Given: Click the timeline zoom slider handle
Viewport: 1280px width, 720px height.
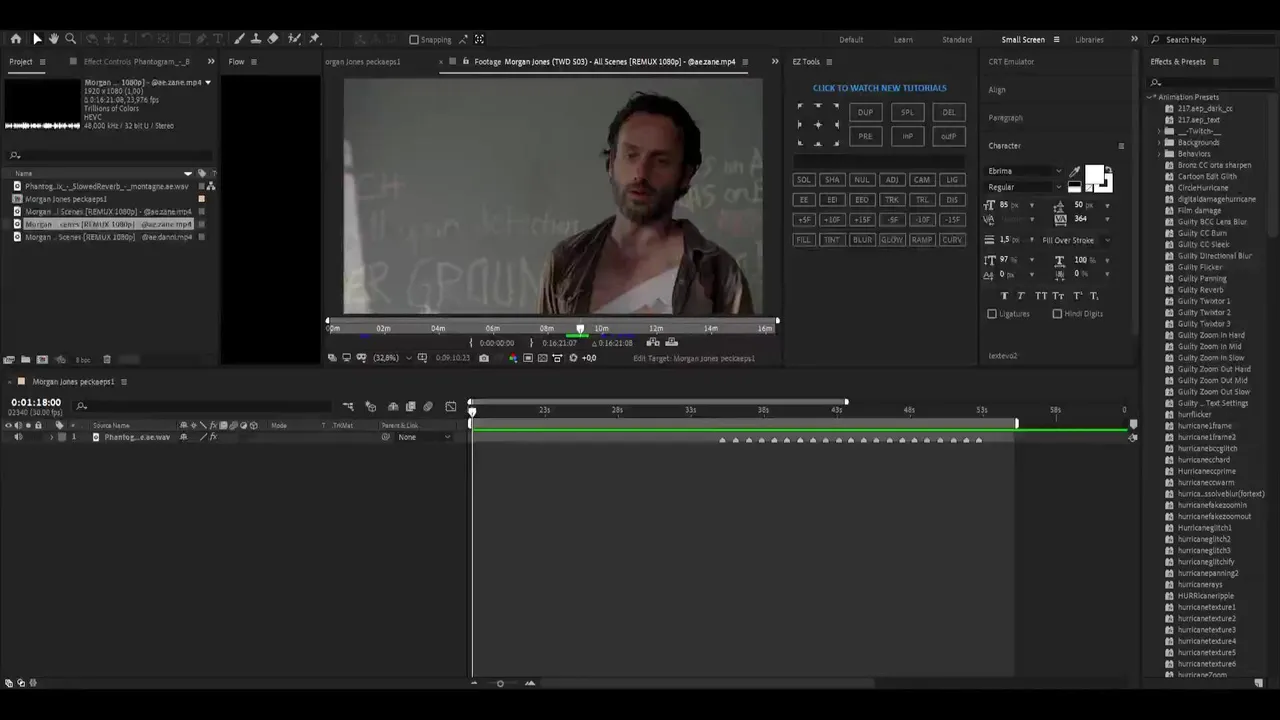Looking at the screenshot, I should coord(500,684).
